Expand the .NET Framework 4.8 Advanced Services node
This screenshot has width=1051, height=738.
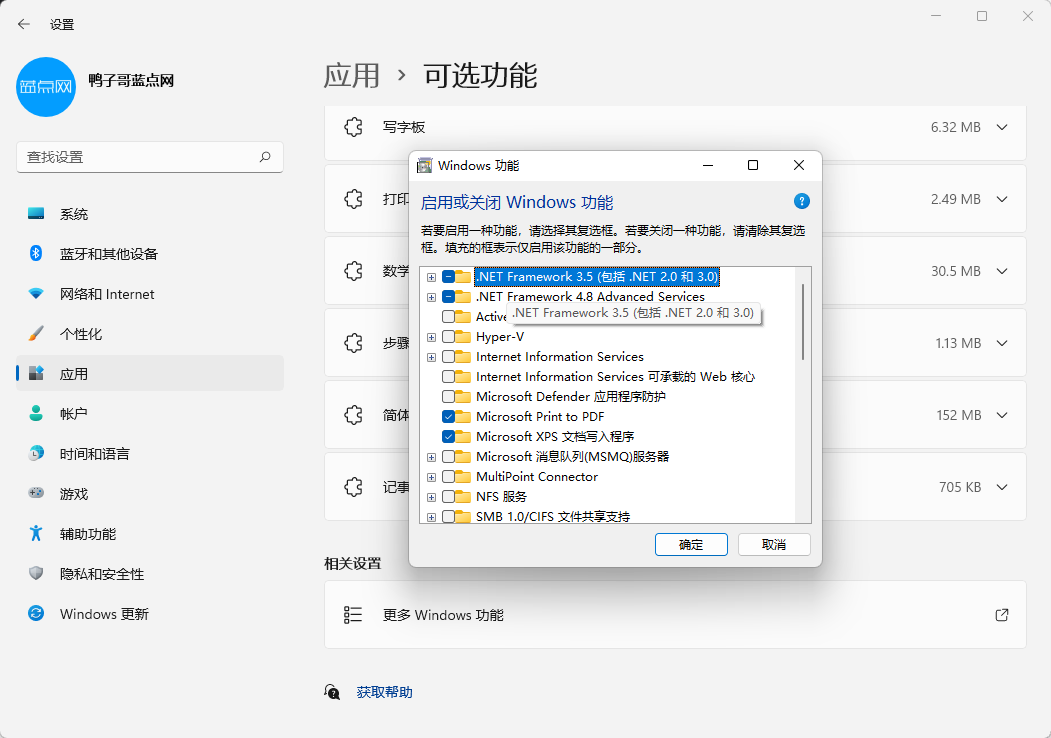tap(431, 297)
